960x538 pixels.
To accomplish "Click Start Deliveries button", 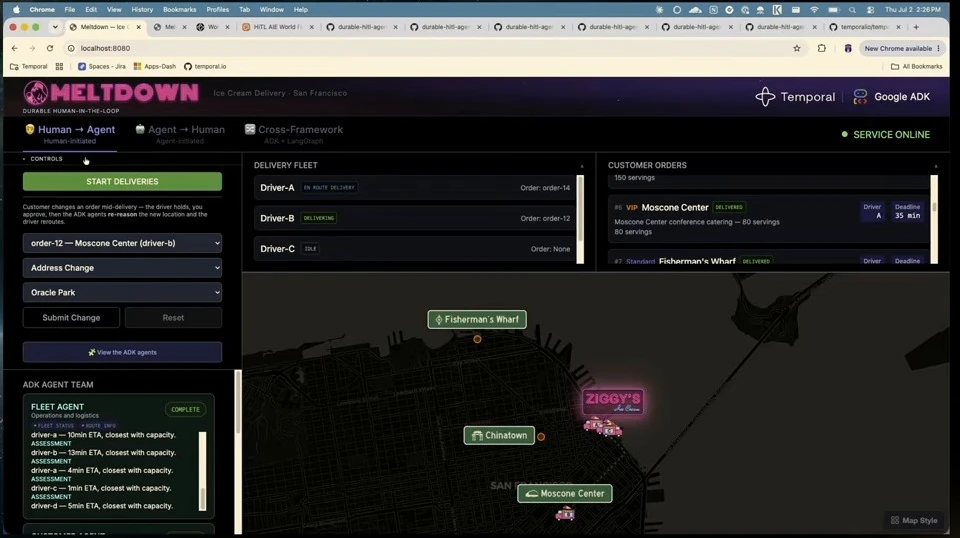I will [122, 182].
